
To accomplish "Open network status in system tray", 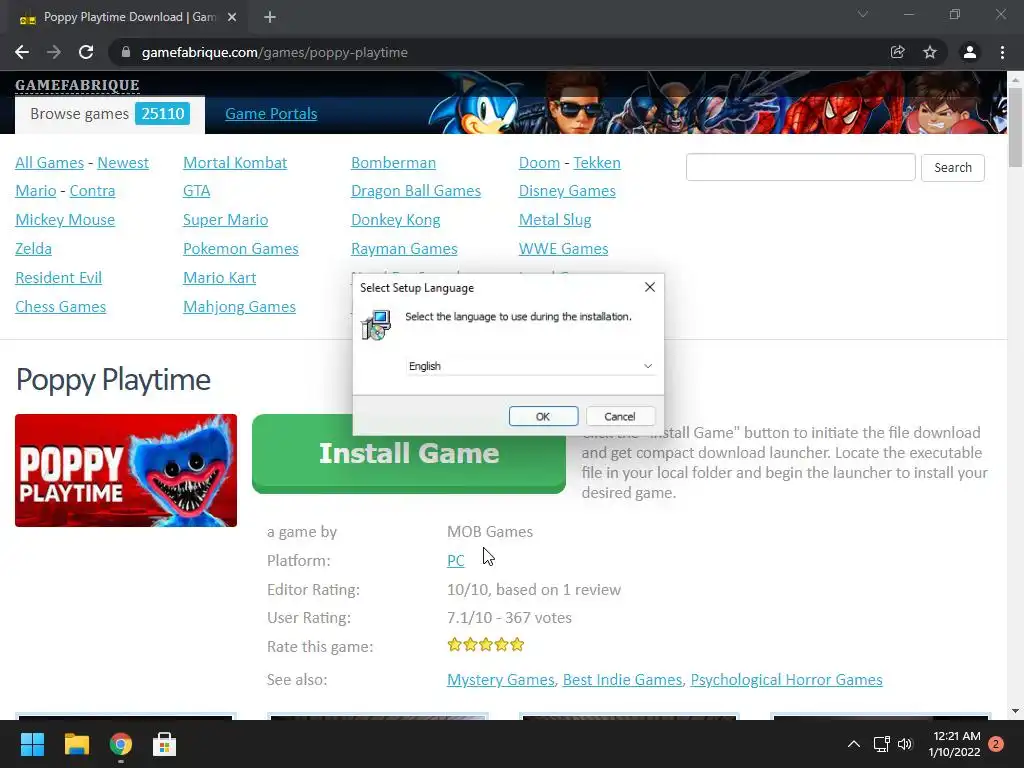I will [x=882, y=744].
